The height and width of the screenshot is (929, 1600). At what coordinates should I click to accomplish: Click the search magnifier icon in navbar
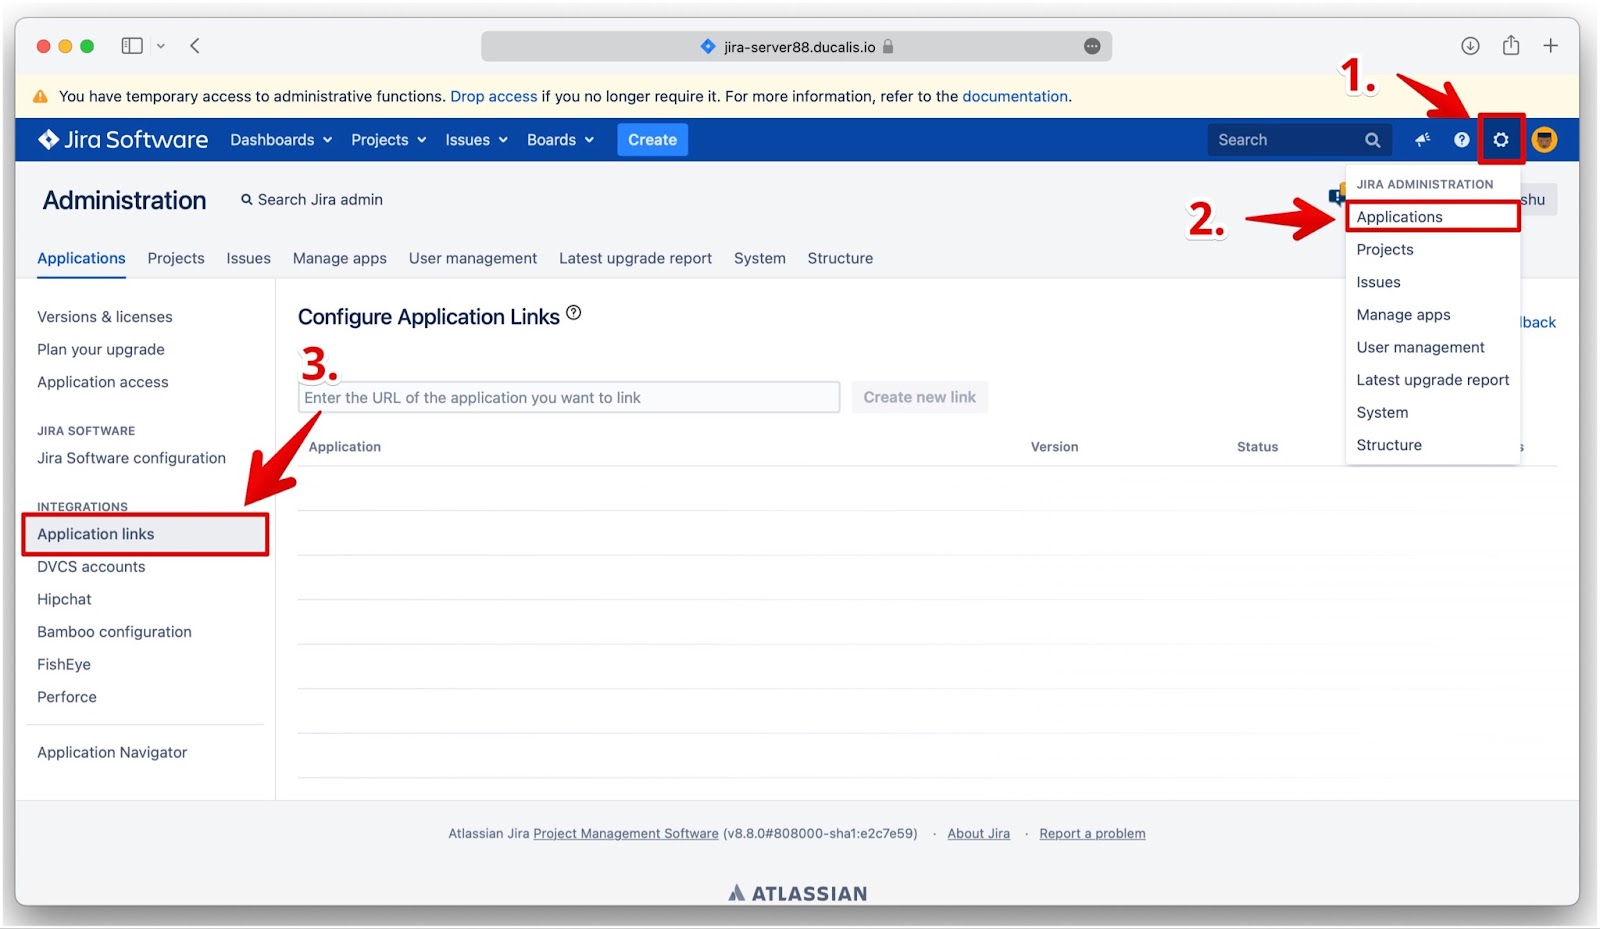[x=1372, y=139]
